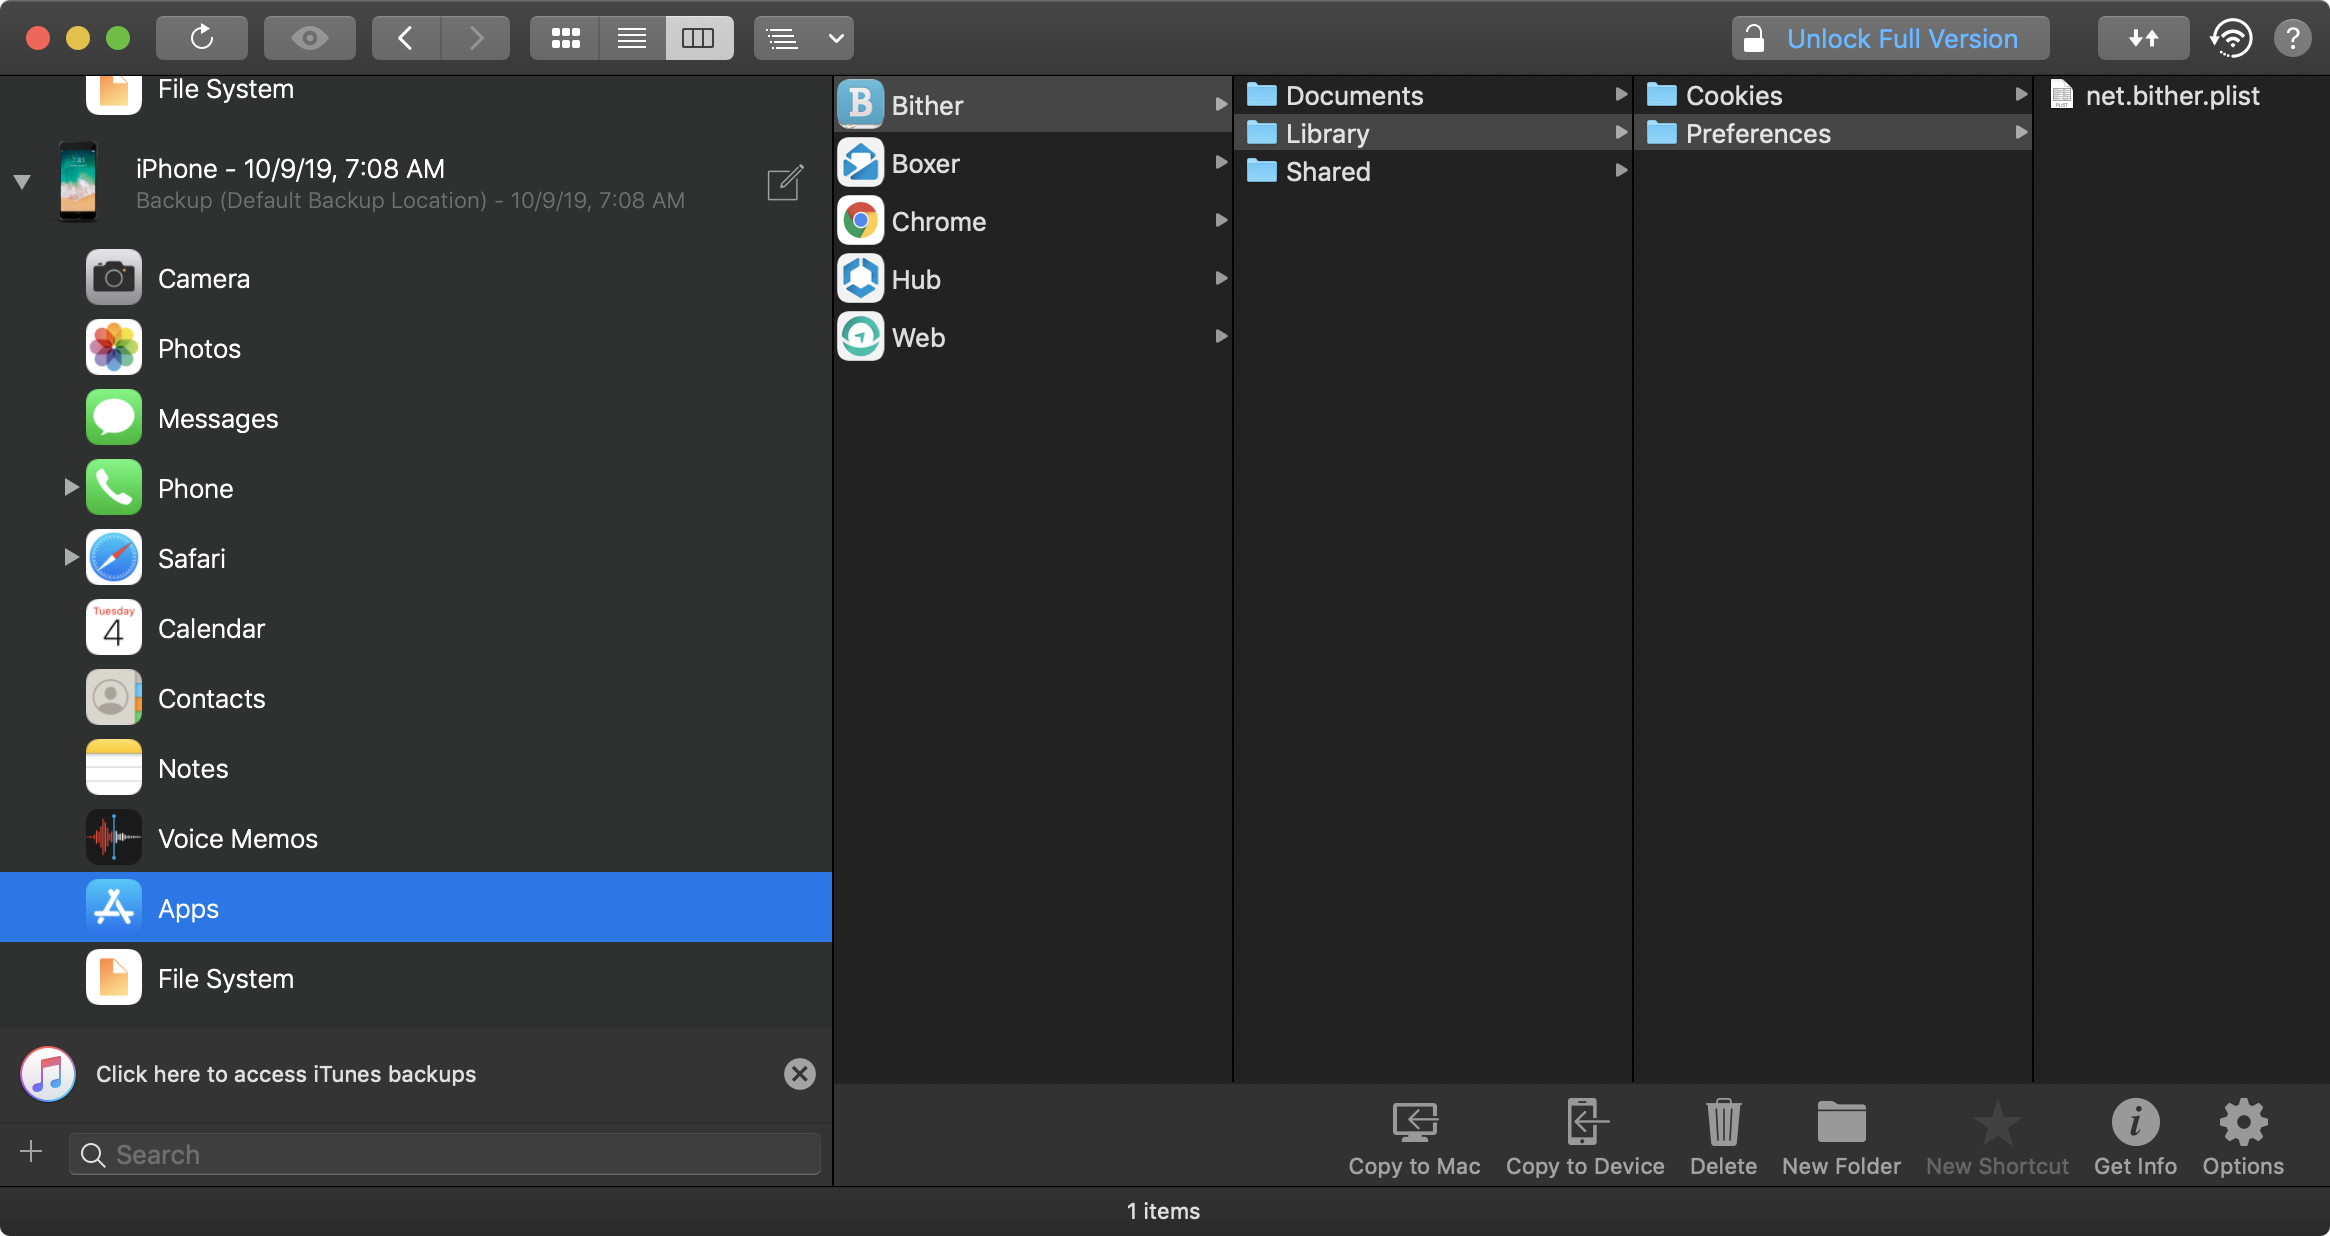2330x1236 pixels.
Task: Expand the Bither submenu arrow
Action: coord(1219,105)
